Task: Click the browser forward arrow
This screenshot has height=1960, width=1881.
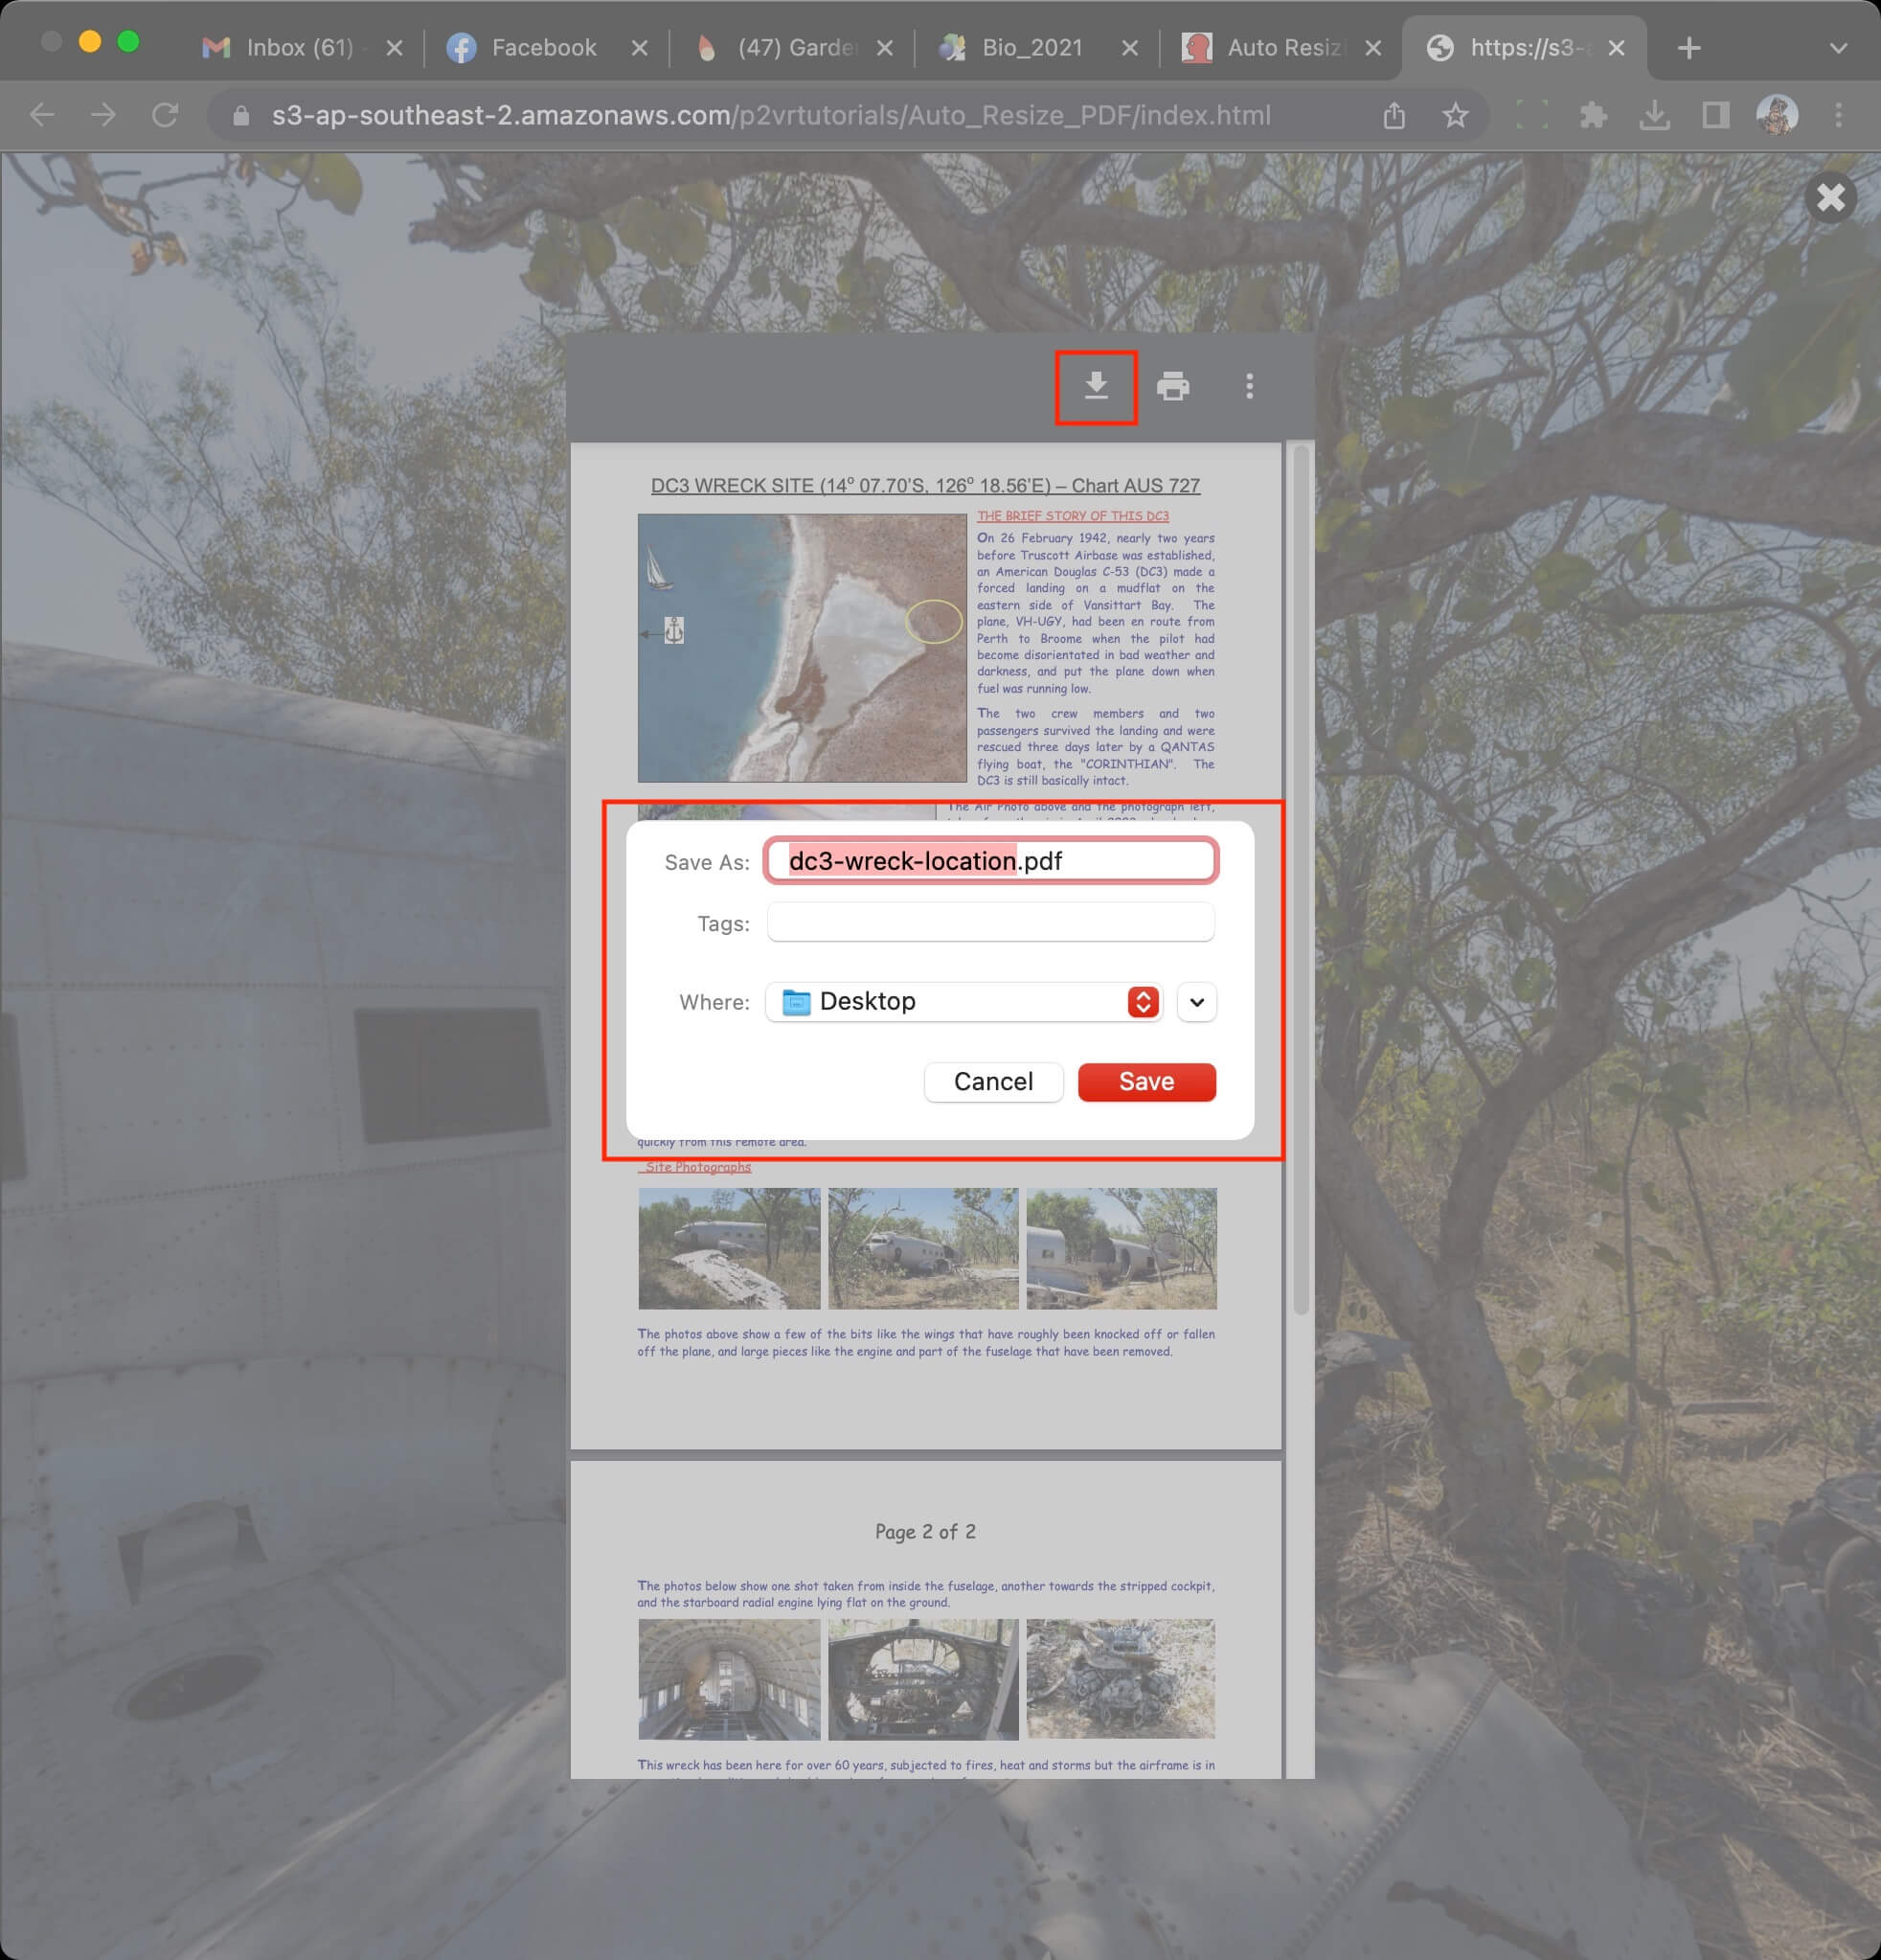Action: pyautogui.click(x=104, y=116)
